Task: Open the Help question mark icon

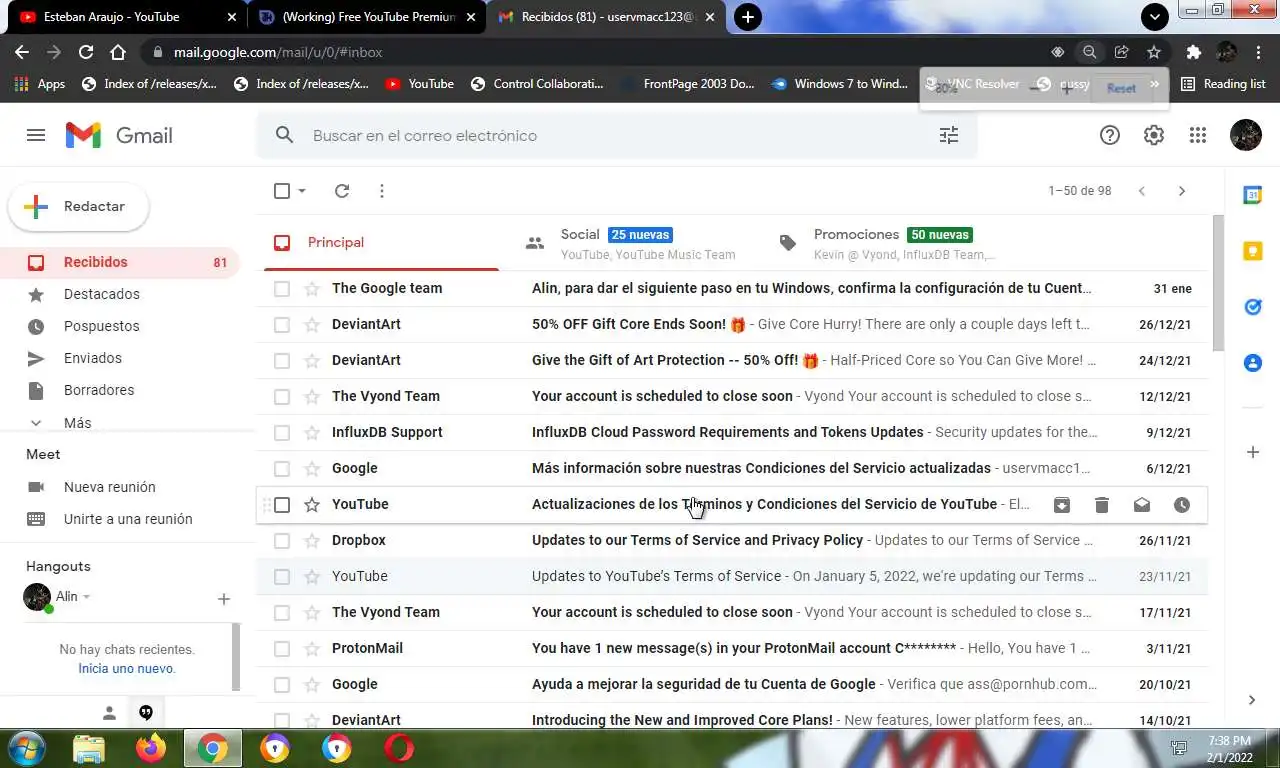Action: click(1110, 135)
